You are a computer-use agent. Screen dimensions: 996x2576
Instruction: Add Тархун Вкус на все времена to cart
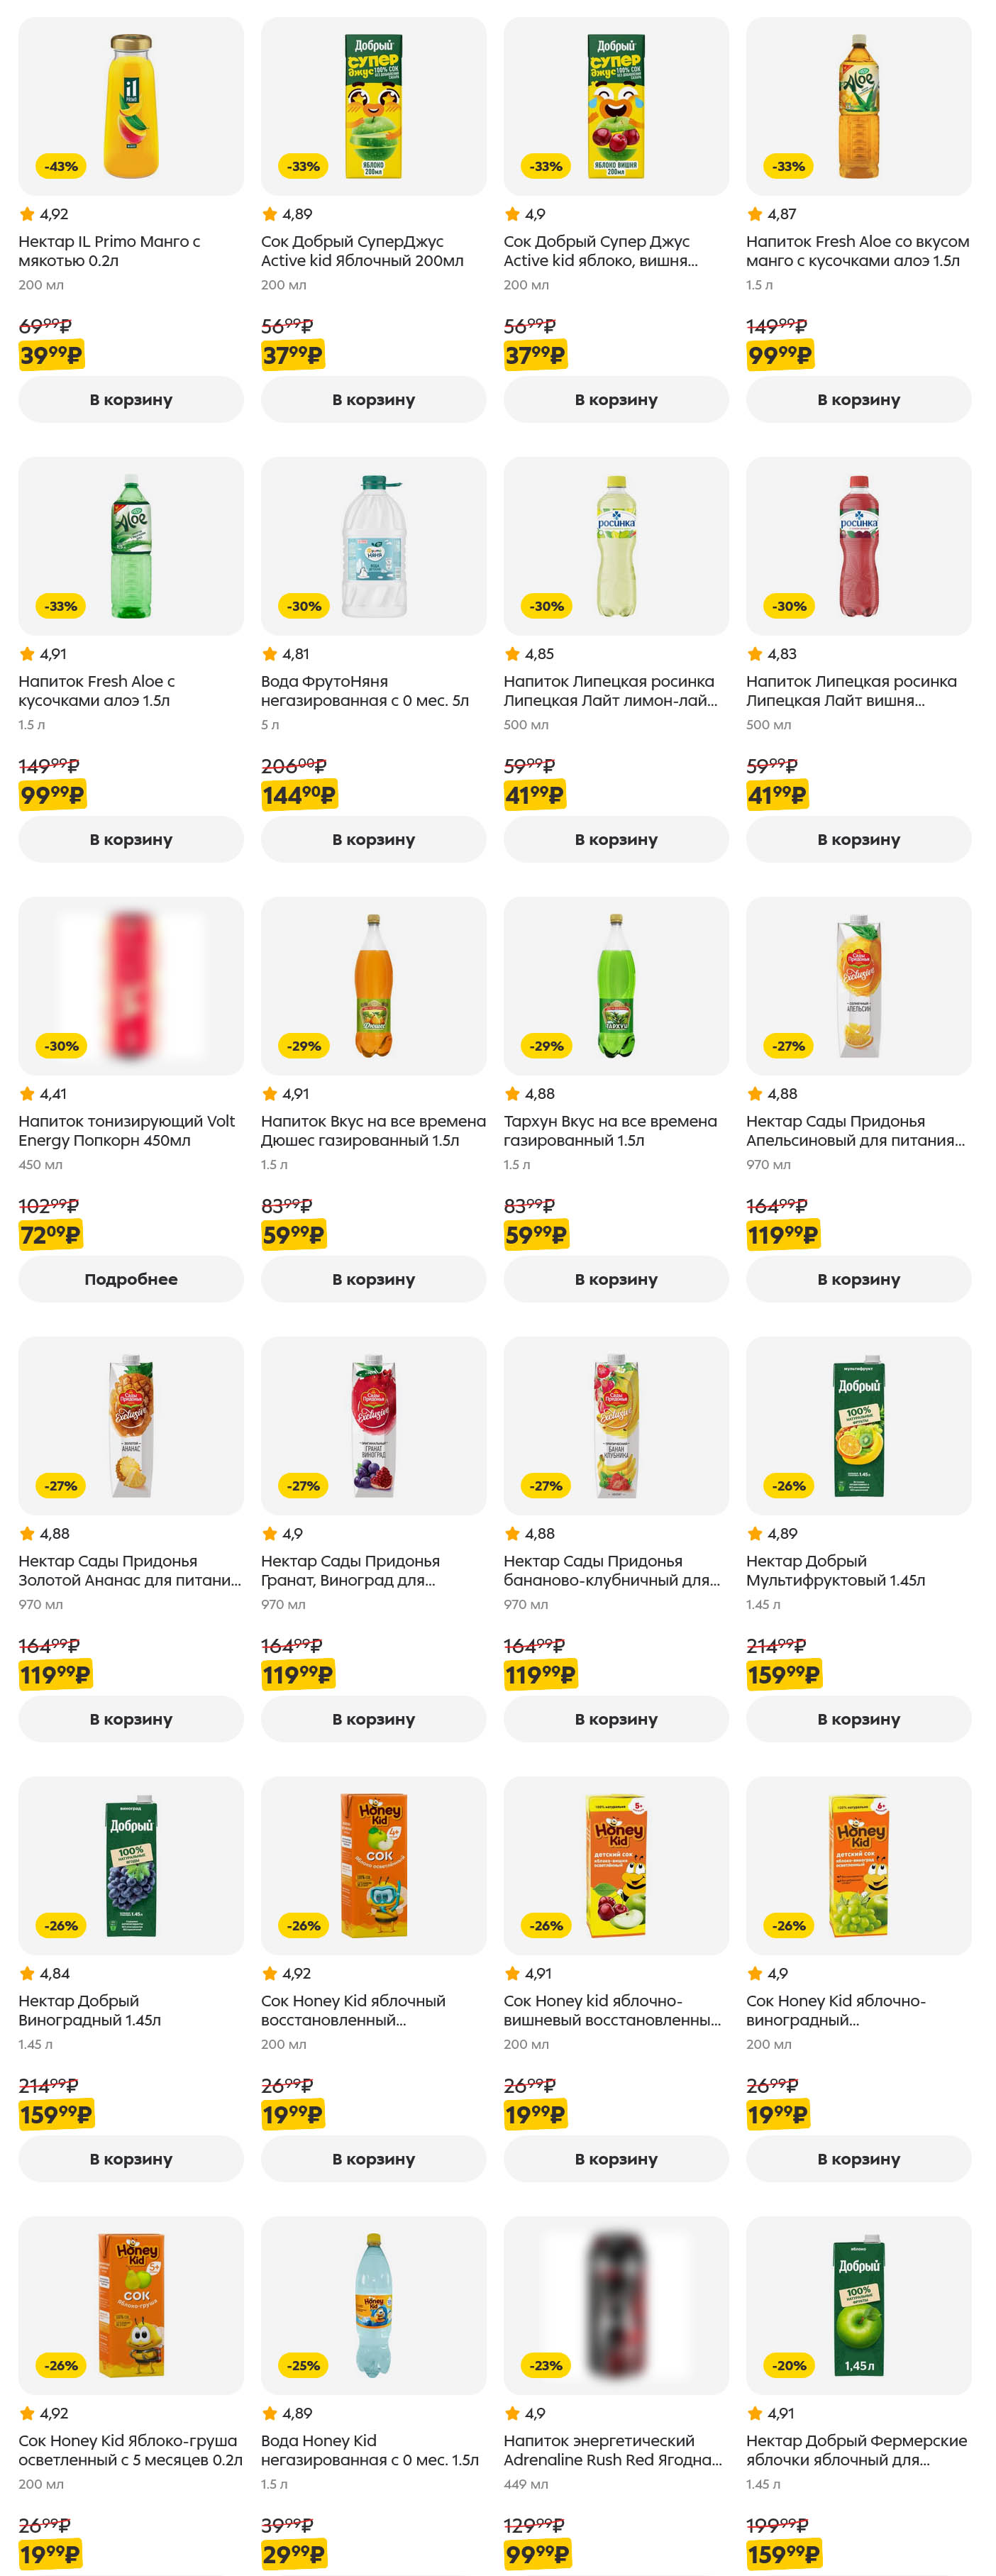[616, 1279]
